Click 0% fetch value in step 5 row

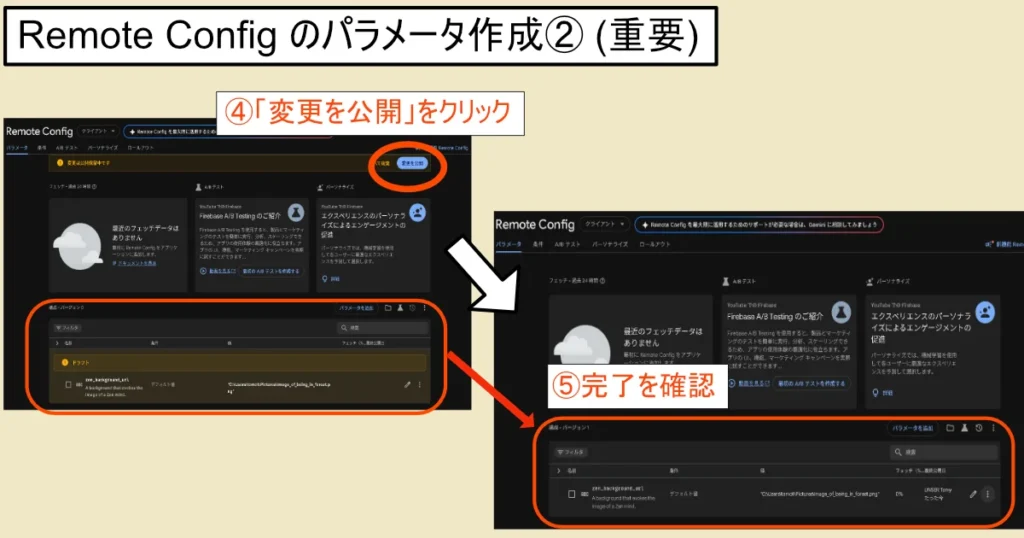pyautogui.click(x=899, y=494)
